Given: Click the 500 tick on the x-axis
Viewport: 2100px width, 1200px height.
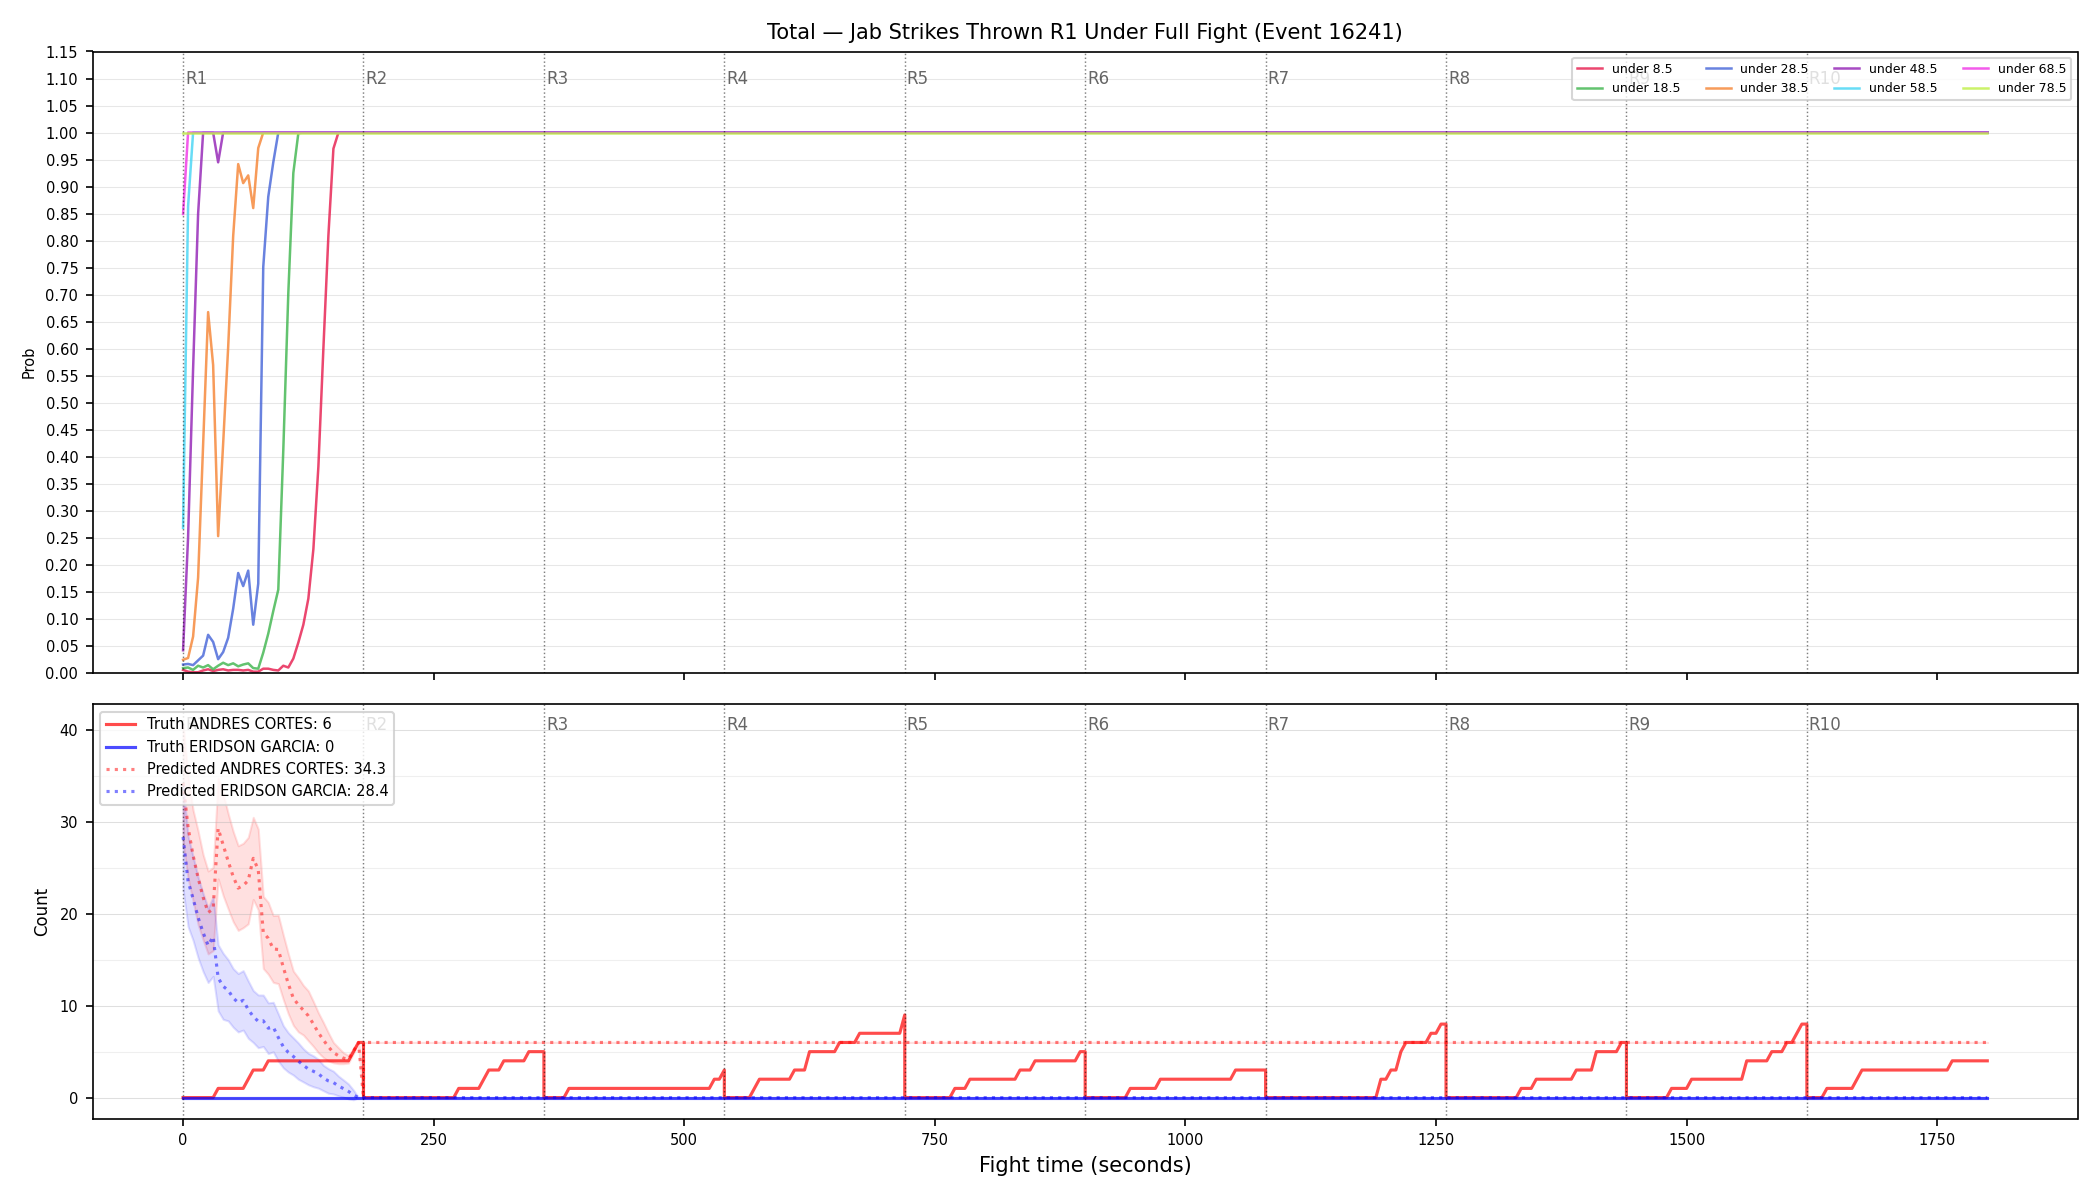Looking at the screenshot, I should (684, 1139).
